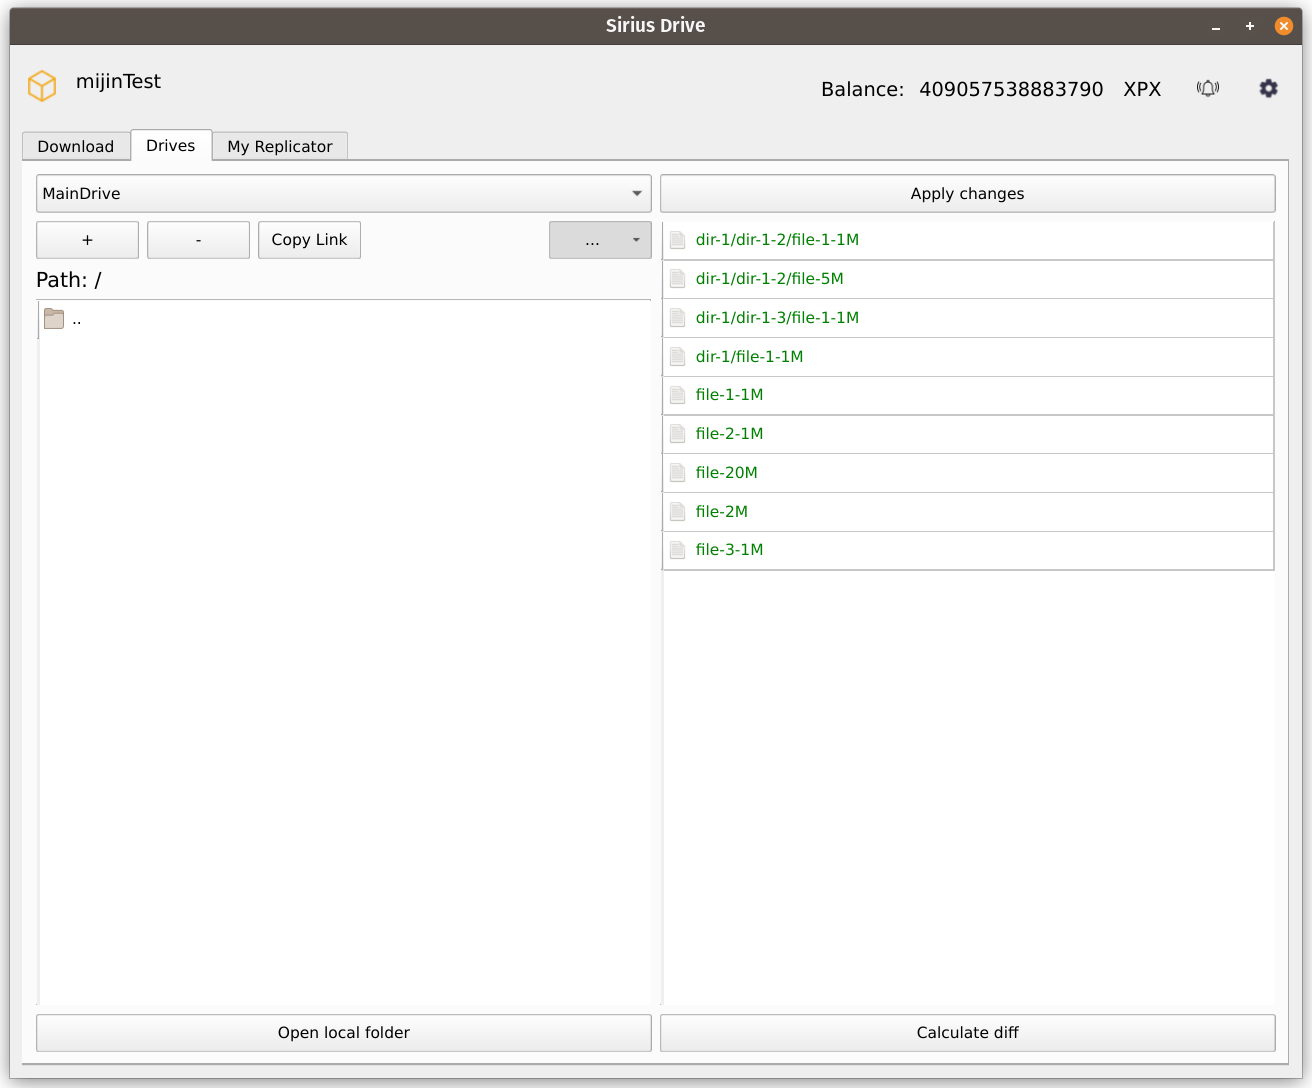The width and height of the screenshot is (1312, 1088).
Task: Click Open local folder button
Action: [x=344, y=1033]
